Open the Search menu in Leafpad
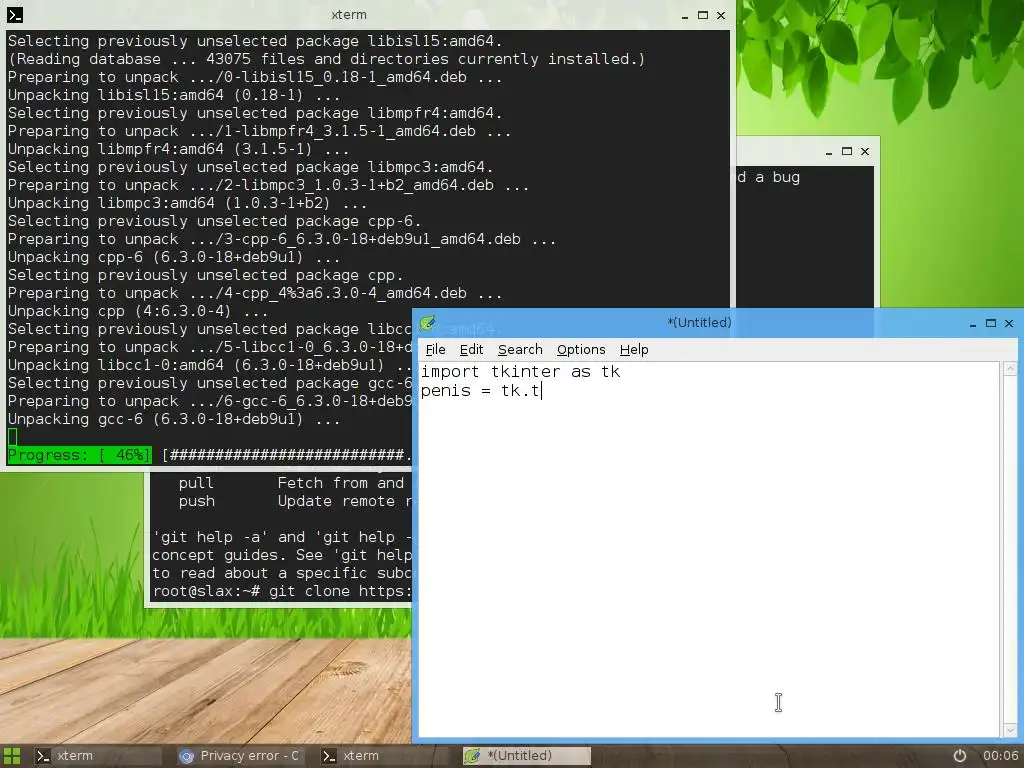 point(520,350)
